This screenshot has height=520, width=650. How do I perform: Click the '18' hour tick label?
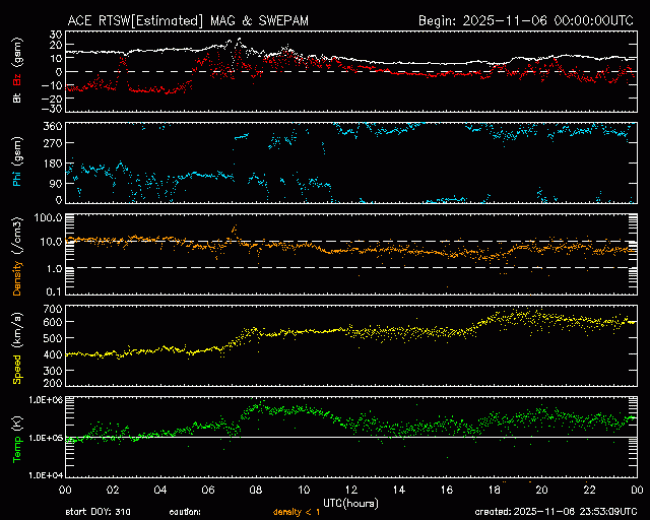(494, 490)
